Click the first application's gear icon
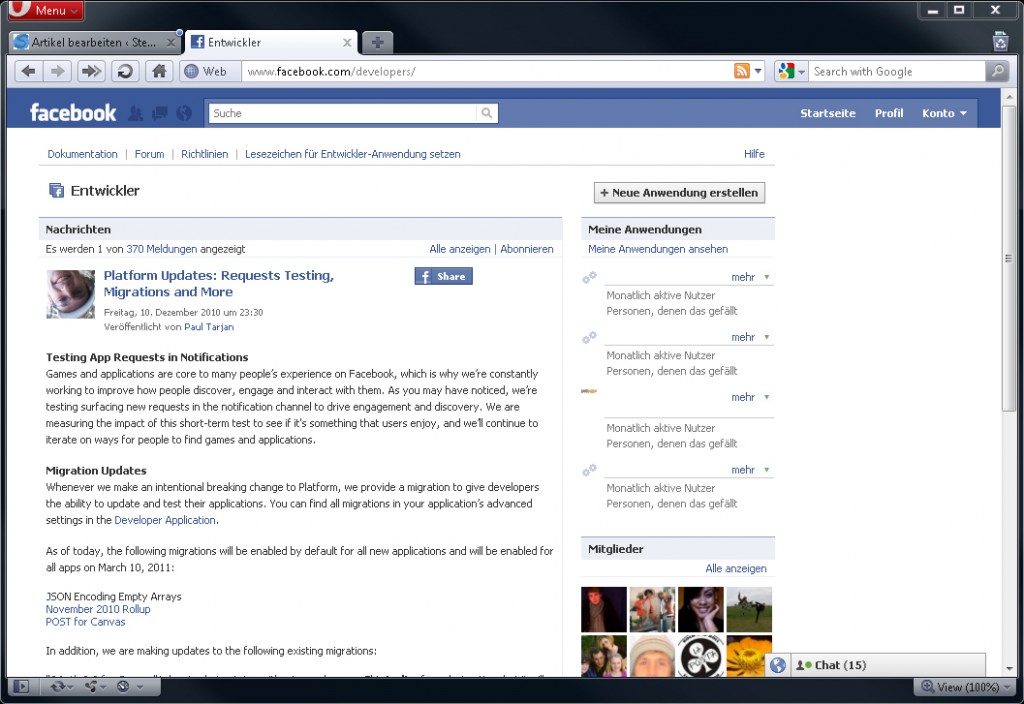 [x=589, y=278]
